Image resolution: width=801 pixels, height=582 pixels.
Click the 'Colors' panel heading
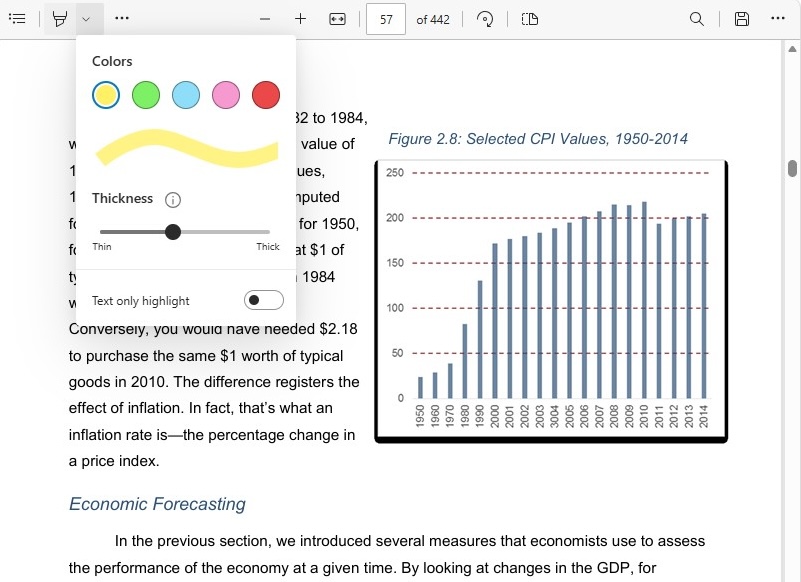pos(112,61)
